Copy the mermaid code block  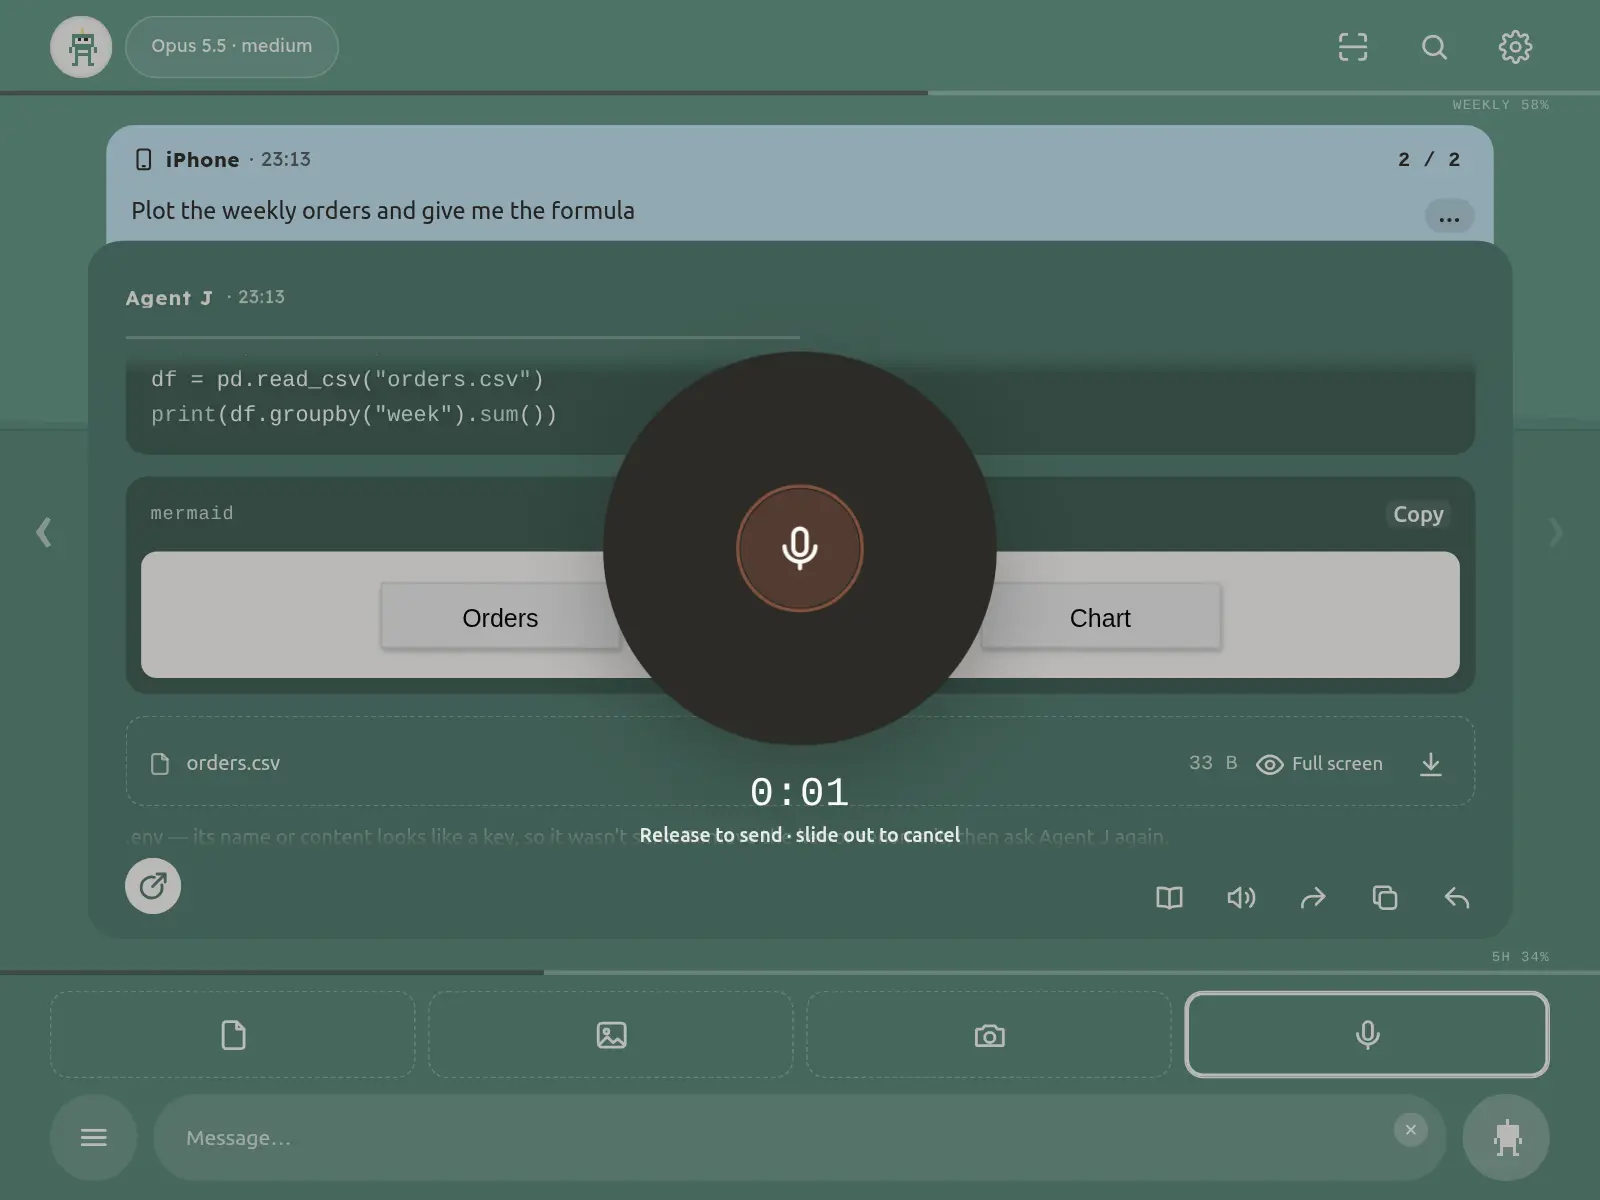pyautogui.click(x=1418, y=514)
